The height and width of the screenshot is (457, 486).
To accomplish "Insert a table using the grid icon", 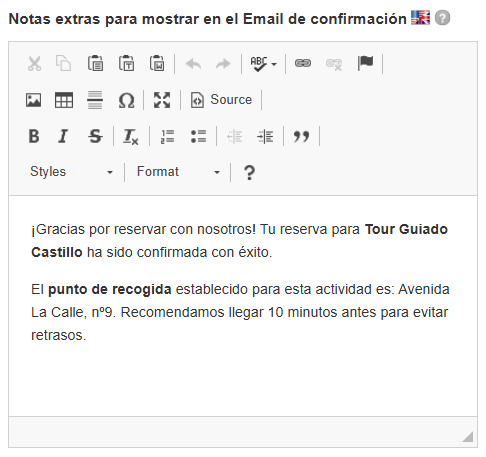I will 64,100.
